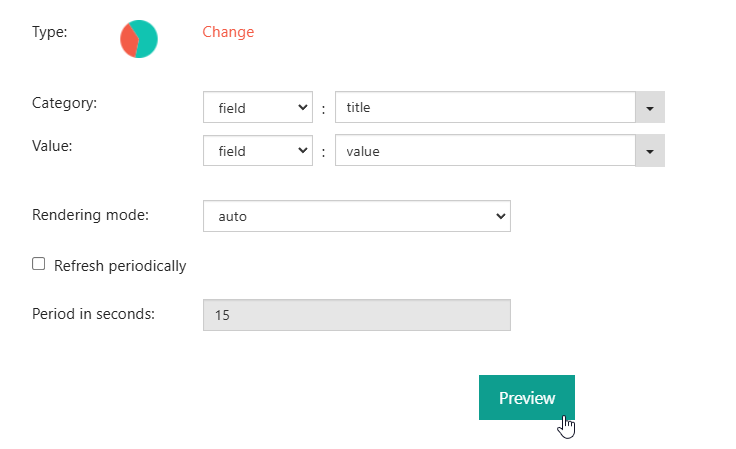Open the Rendering mode dropdown

(356, 216)
